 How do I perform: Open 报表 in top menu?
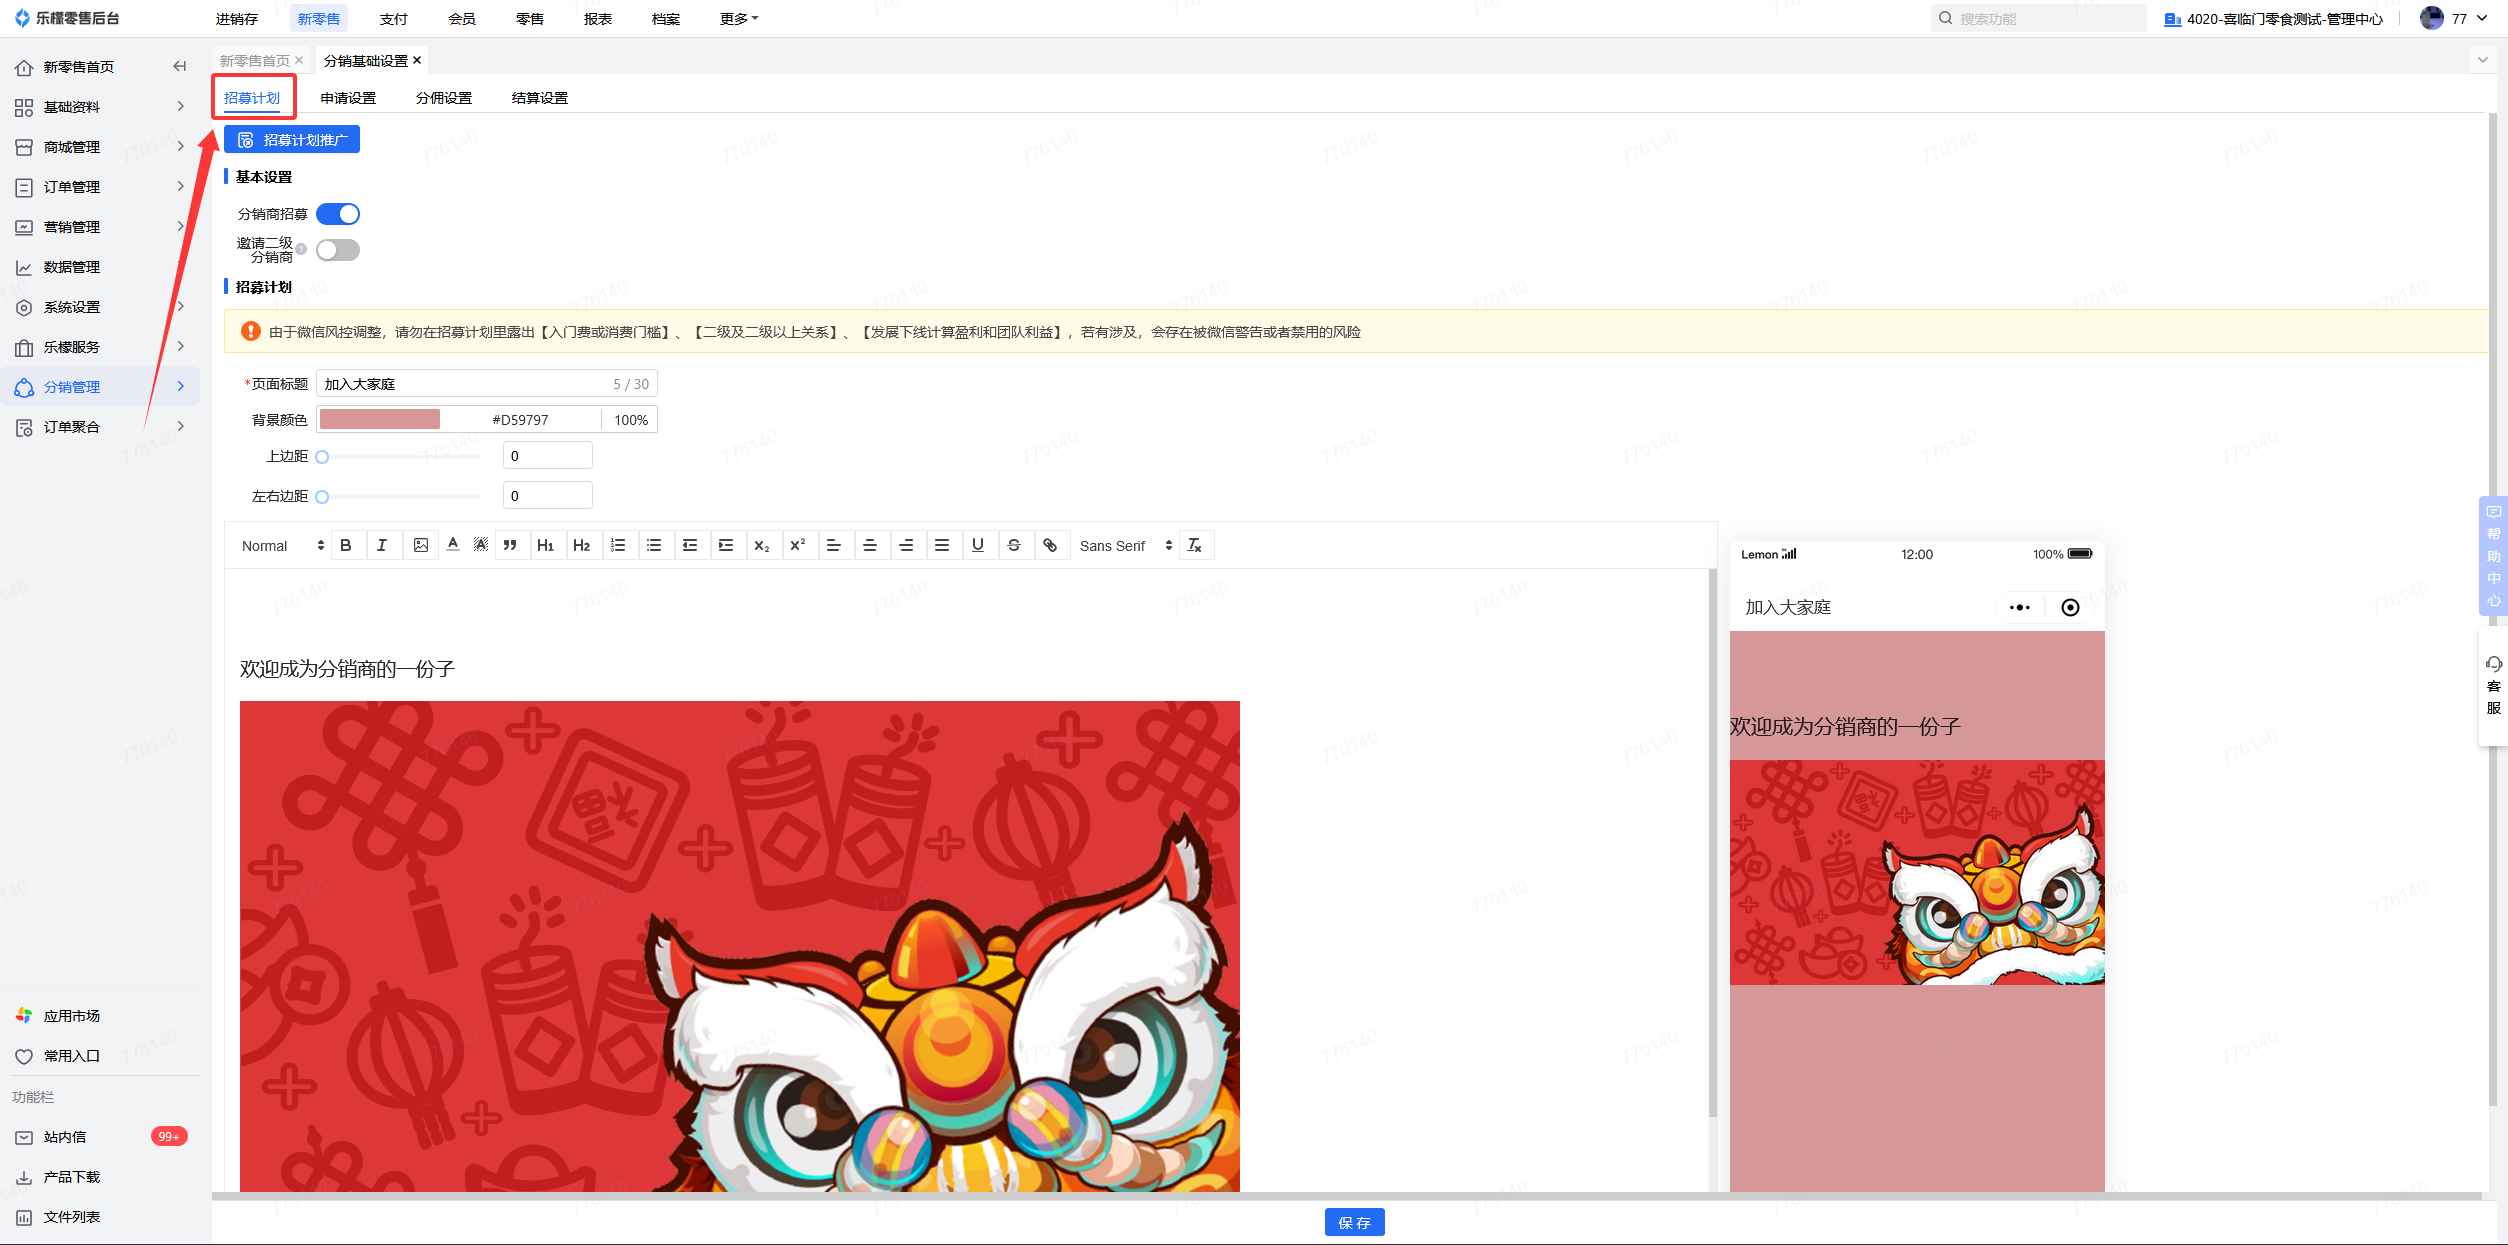pyautogui.click(x=598, y=18)
